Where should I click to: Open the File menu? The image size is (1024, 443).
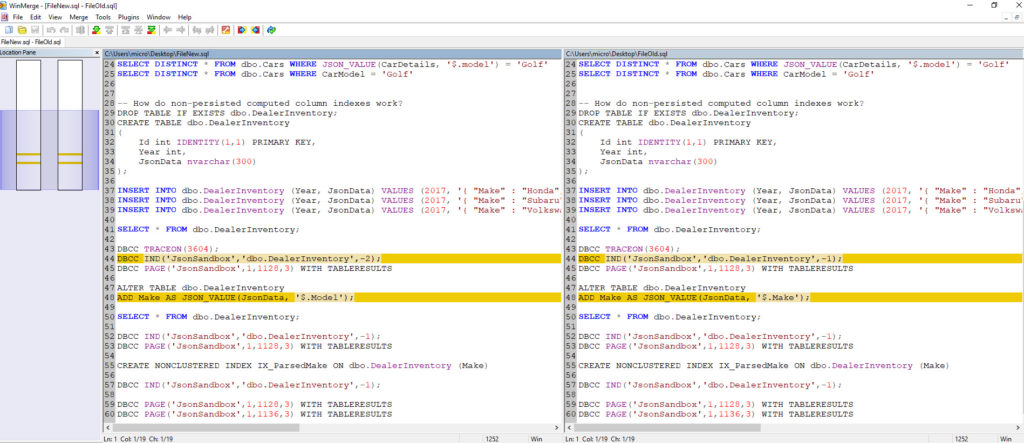pos(18,17)
